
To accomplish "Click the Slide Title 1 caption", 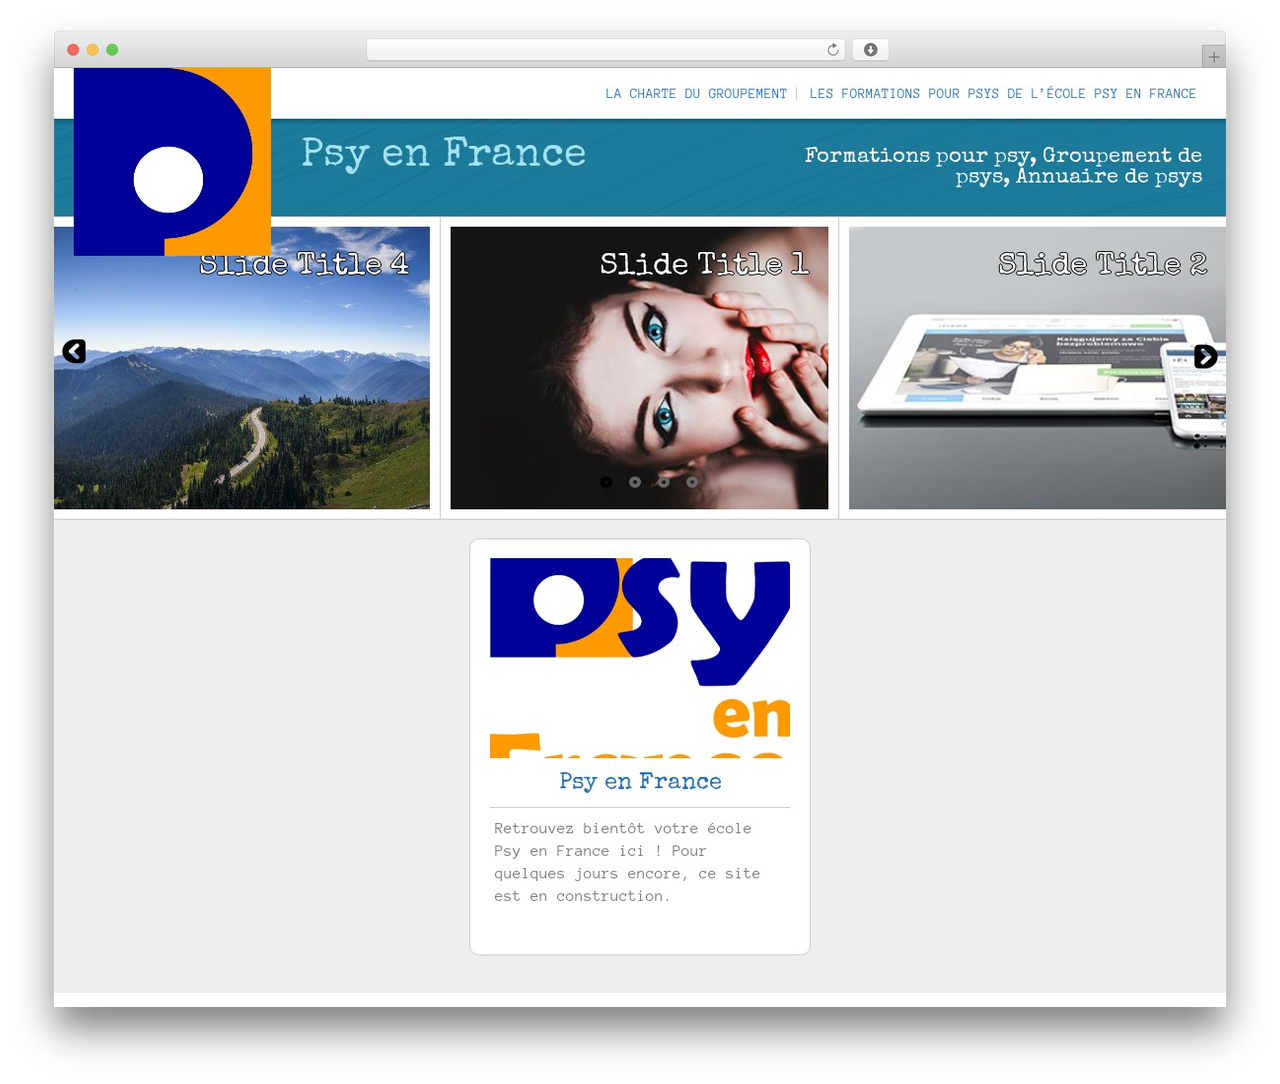I will coord(704,264).
